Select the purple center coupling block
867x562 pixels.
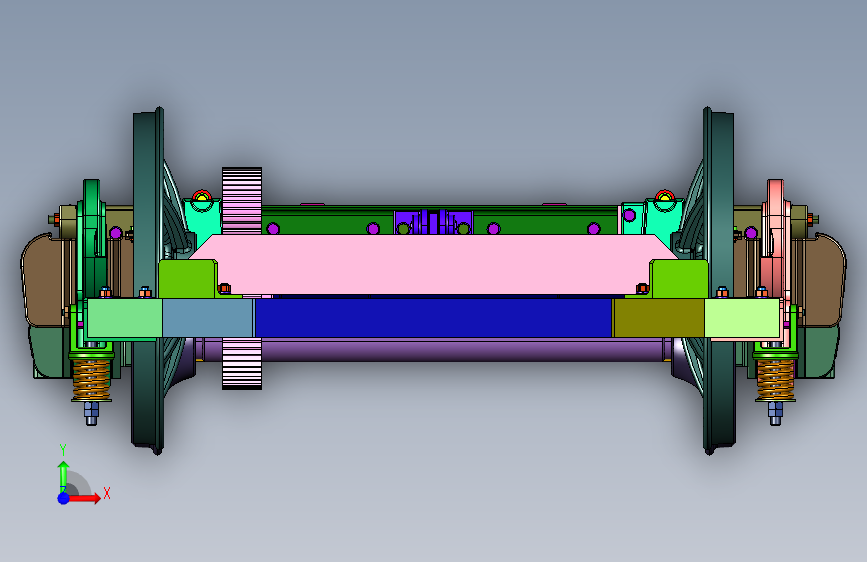pyautogui.click(x=433, y=222)
